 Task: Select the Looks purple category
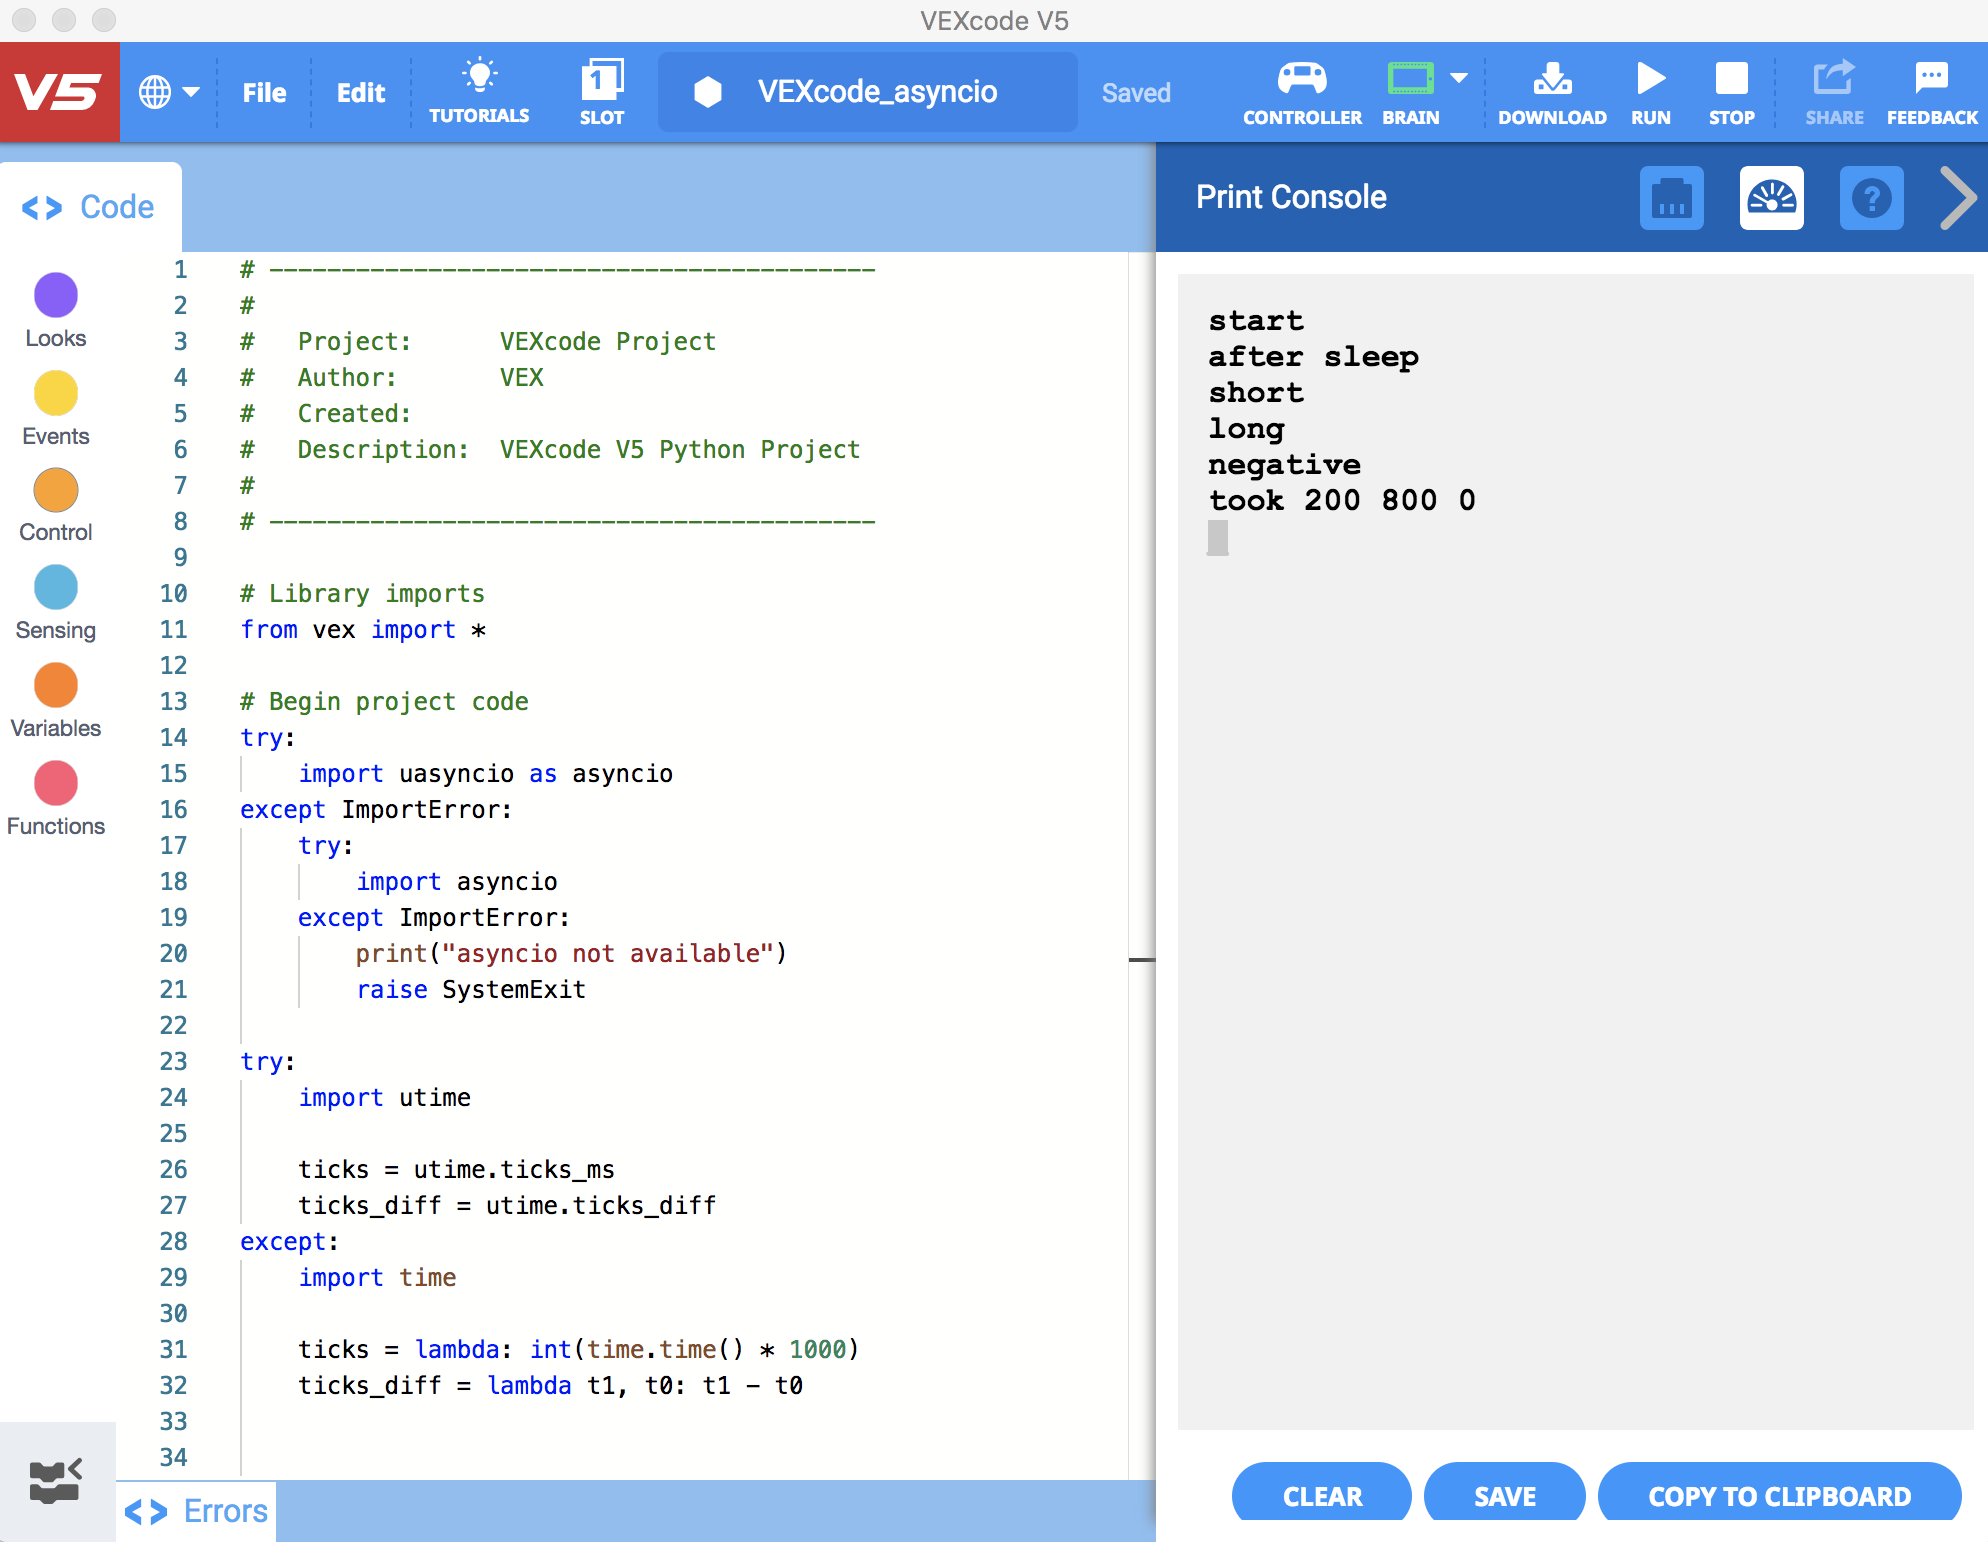point(56,310)
